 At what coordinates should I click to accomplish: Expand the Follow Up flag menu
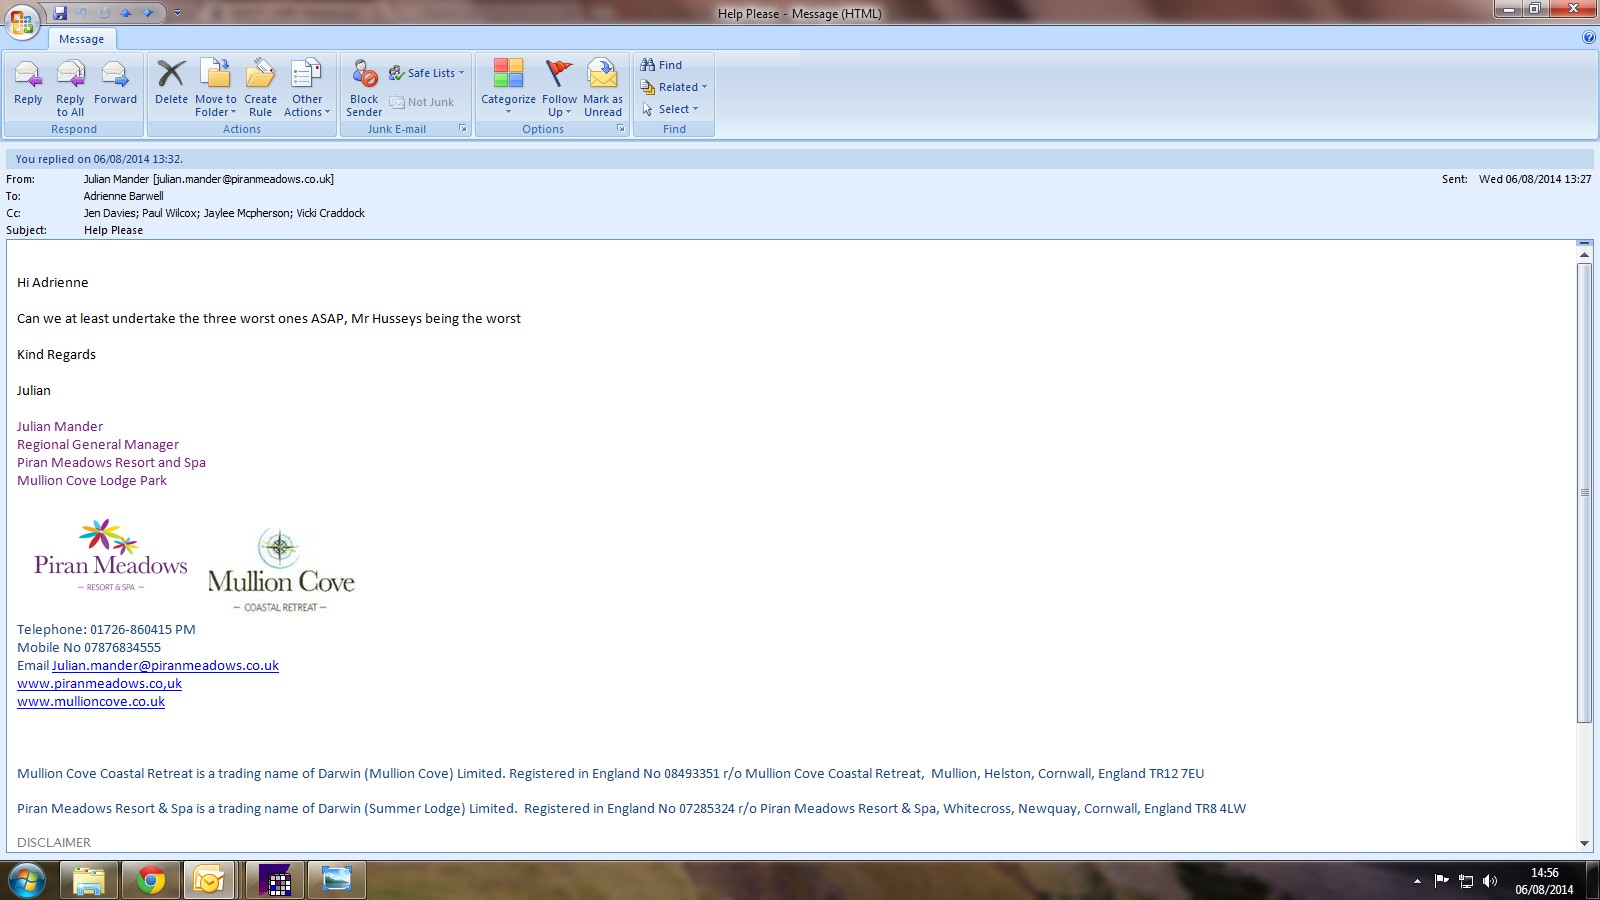click(x=559, y=88)
